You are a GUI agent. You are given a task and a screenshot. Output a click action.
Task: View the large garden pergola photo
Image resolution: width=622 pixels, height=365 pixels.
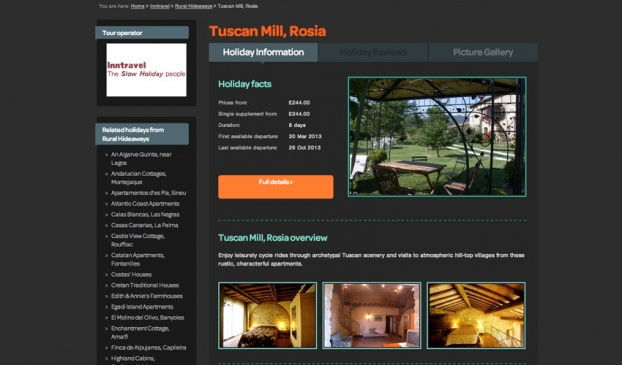[x=437, y=137]
